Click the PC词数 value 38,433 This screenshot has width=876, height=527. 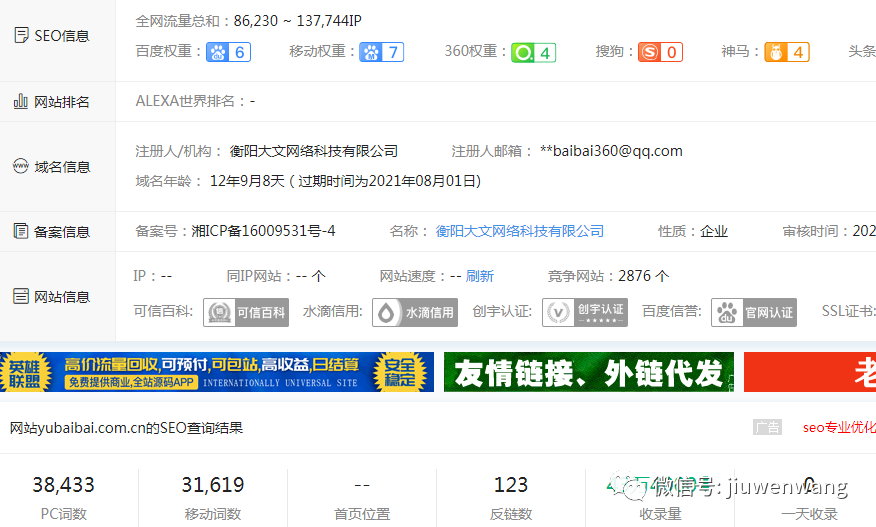pyautogui.click(x=63, y=485)
